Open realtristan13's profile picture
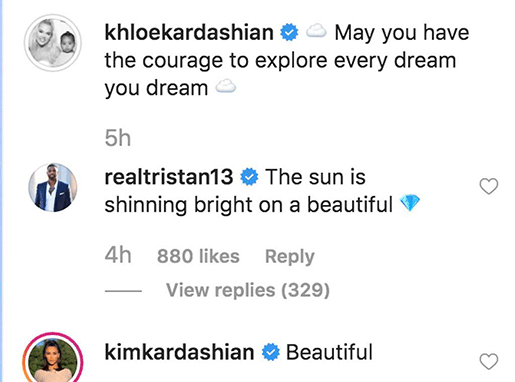The height and width of the screenshot is (382, 515). (x=53, y=188)
